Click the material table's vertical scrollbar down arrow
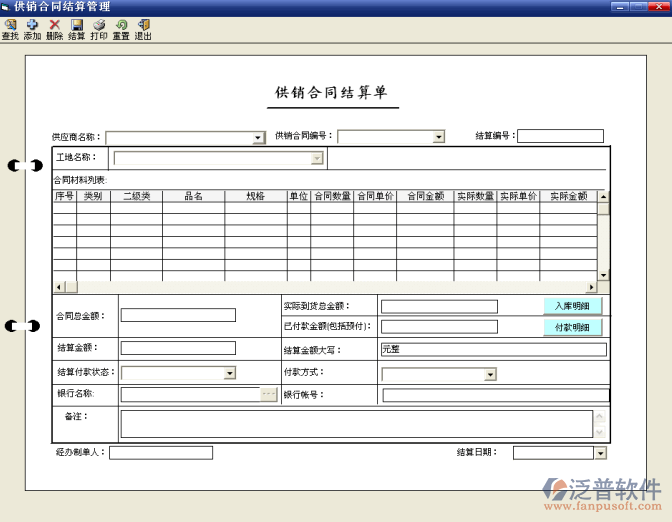The image size is (672, 522). point(603,275)
